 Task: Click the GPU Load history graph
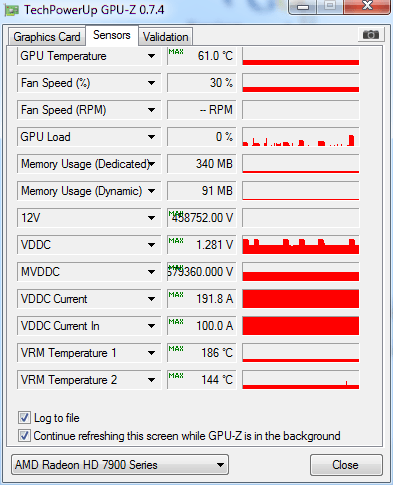pos(301,137)
